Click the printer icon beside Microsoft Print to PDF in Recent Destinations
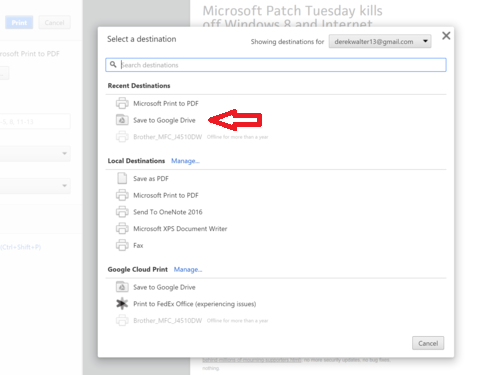500x375 pixels. tap(122, 103)
